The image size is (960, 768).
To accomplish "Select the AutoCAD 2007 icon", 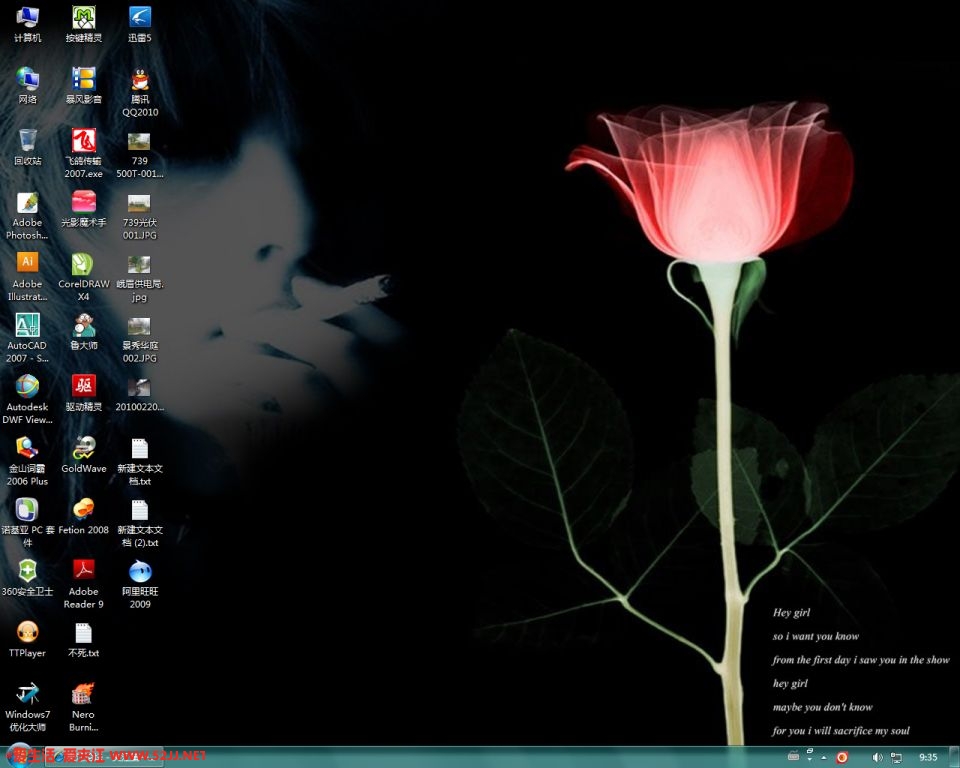I will [x=27, y=326].
